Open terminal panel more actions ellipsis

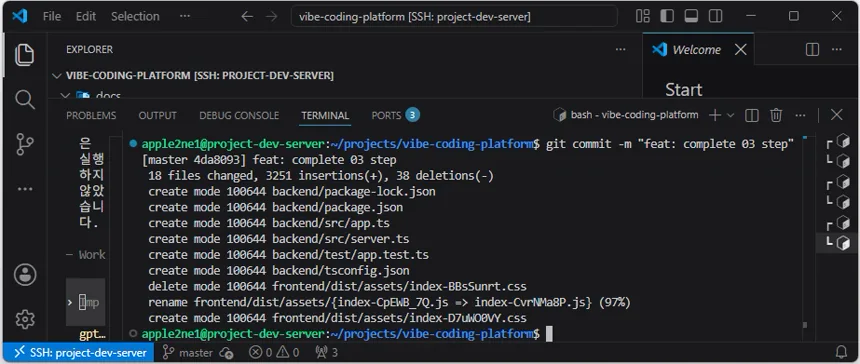800,115
